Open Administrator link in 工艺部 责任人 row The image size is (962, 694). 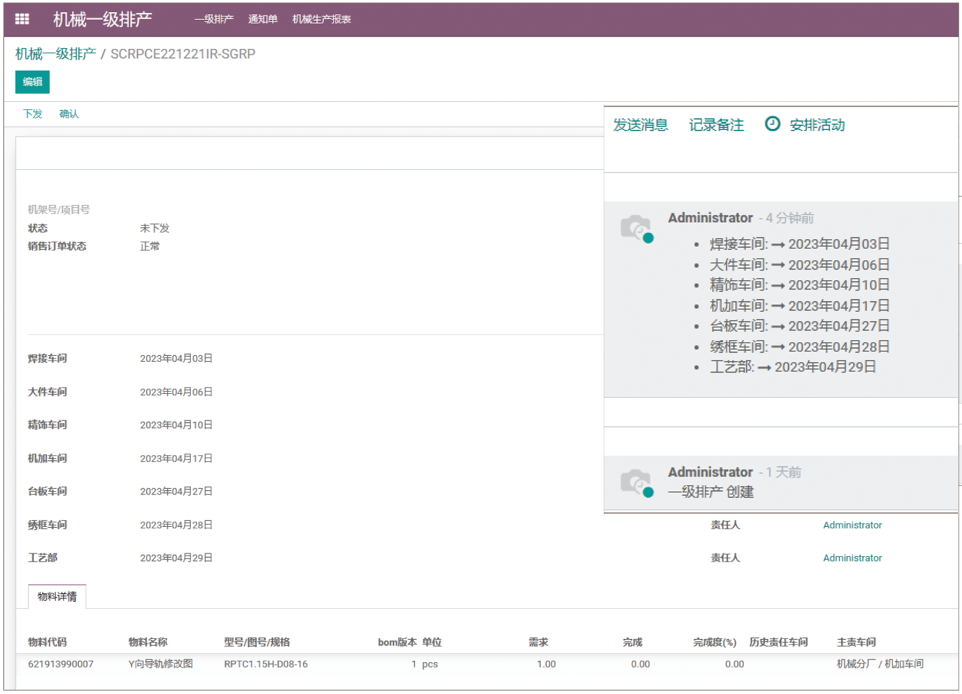pyautogui.click(x=852, y=558)
